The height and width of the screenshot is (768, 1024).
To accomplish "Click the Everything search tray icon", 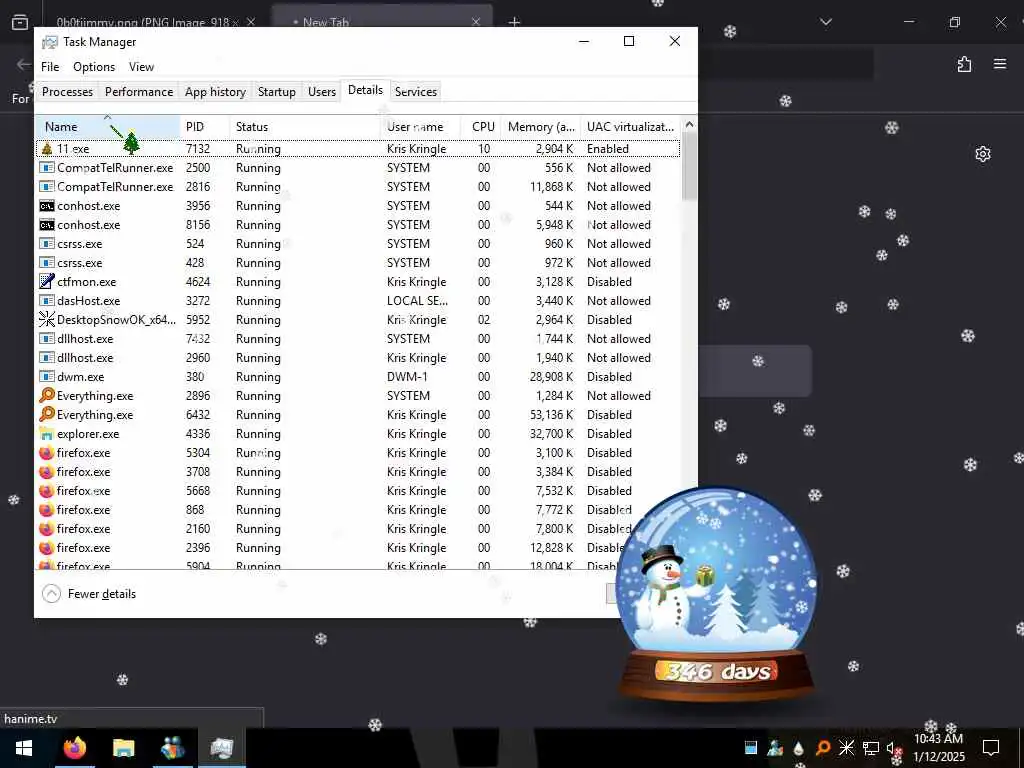I will click(x=823, y=748).
